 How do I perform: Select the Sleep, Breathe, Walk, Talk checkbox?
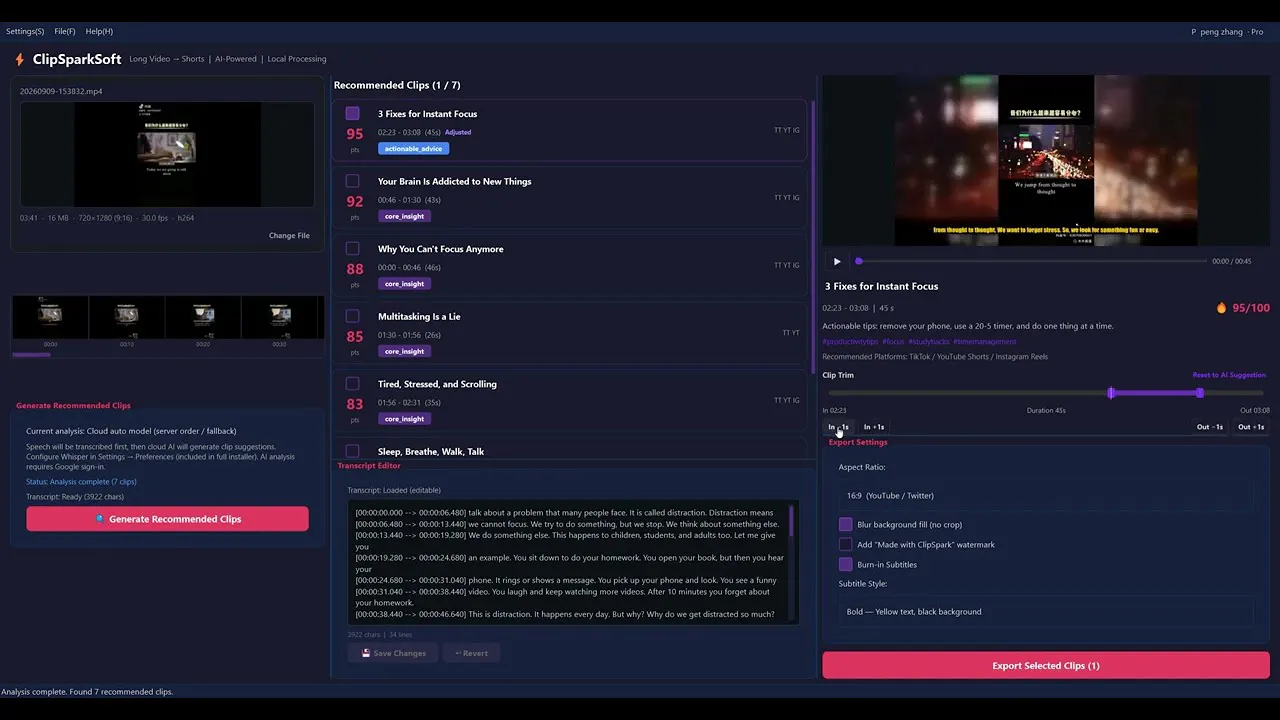[352, 451]
